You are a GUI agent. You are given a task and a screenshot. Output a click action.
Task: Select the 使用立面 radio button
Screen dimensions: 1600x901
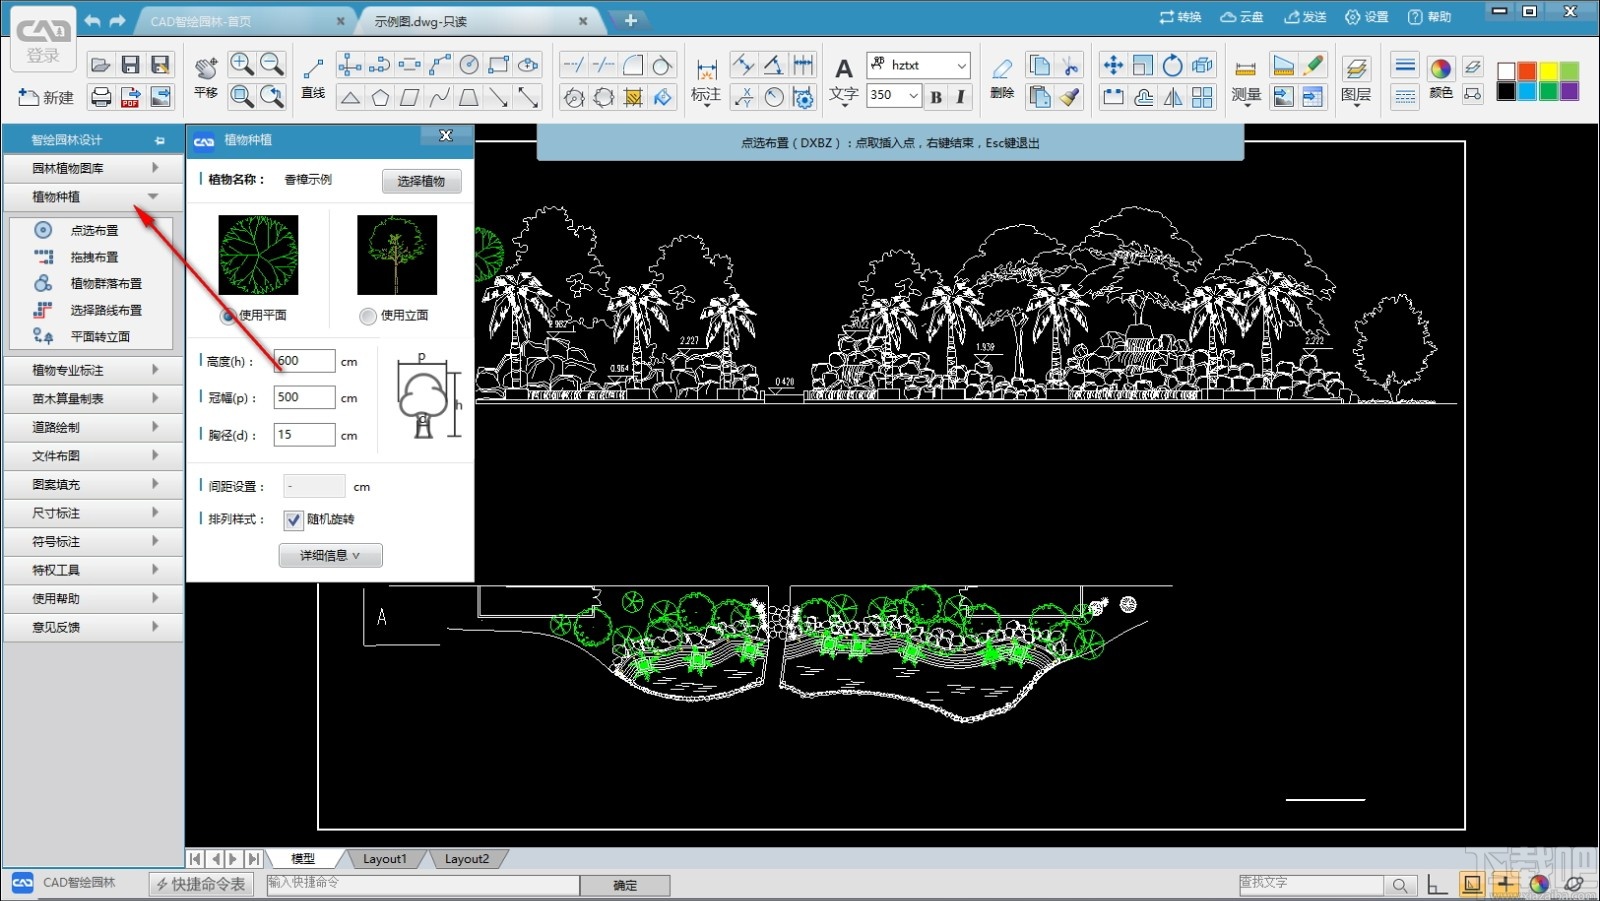click(x=368, y=316)
